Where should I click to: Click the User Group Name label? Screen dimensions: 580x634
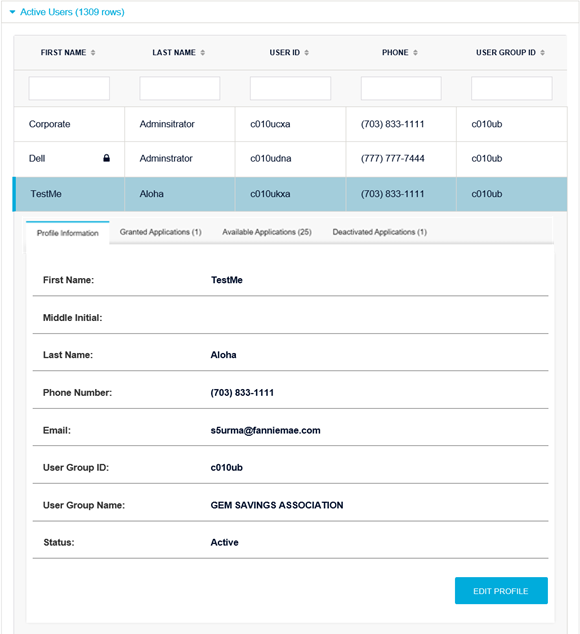pyautogui.click(x=84, y=505)
